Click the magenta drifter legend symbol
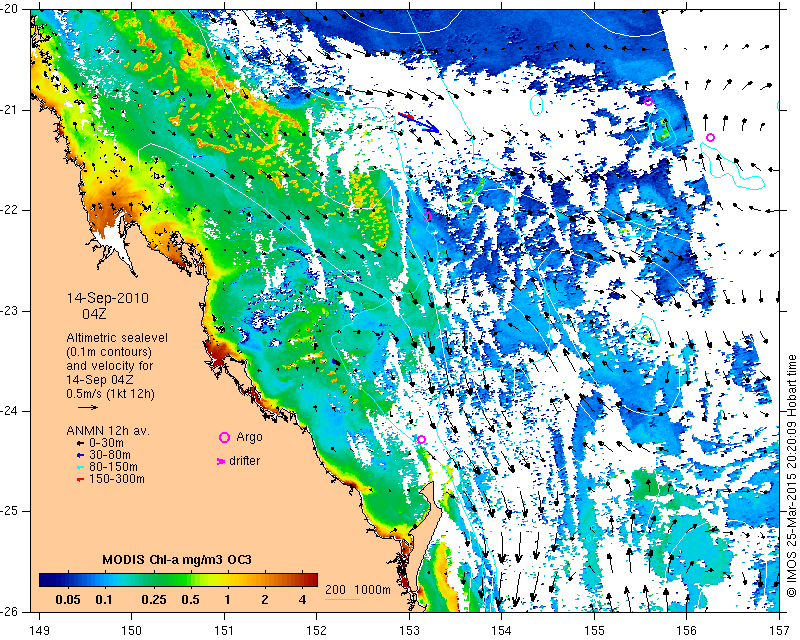This screenshot has width=800, height=640. coord(221,461)
